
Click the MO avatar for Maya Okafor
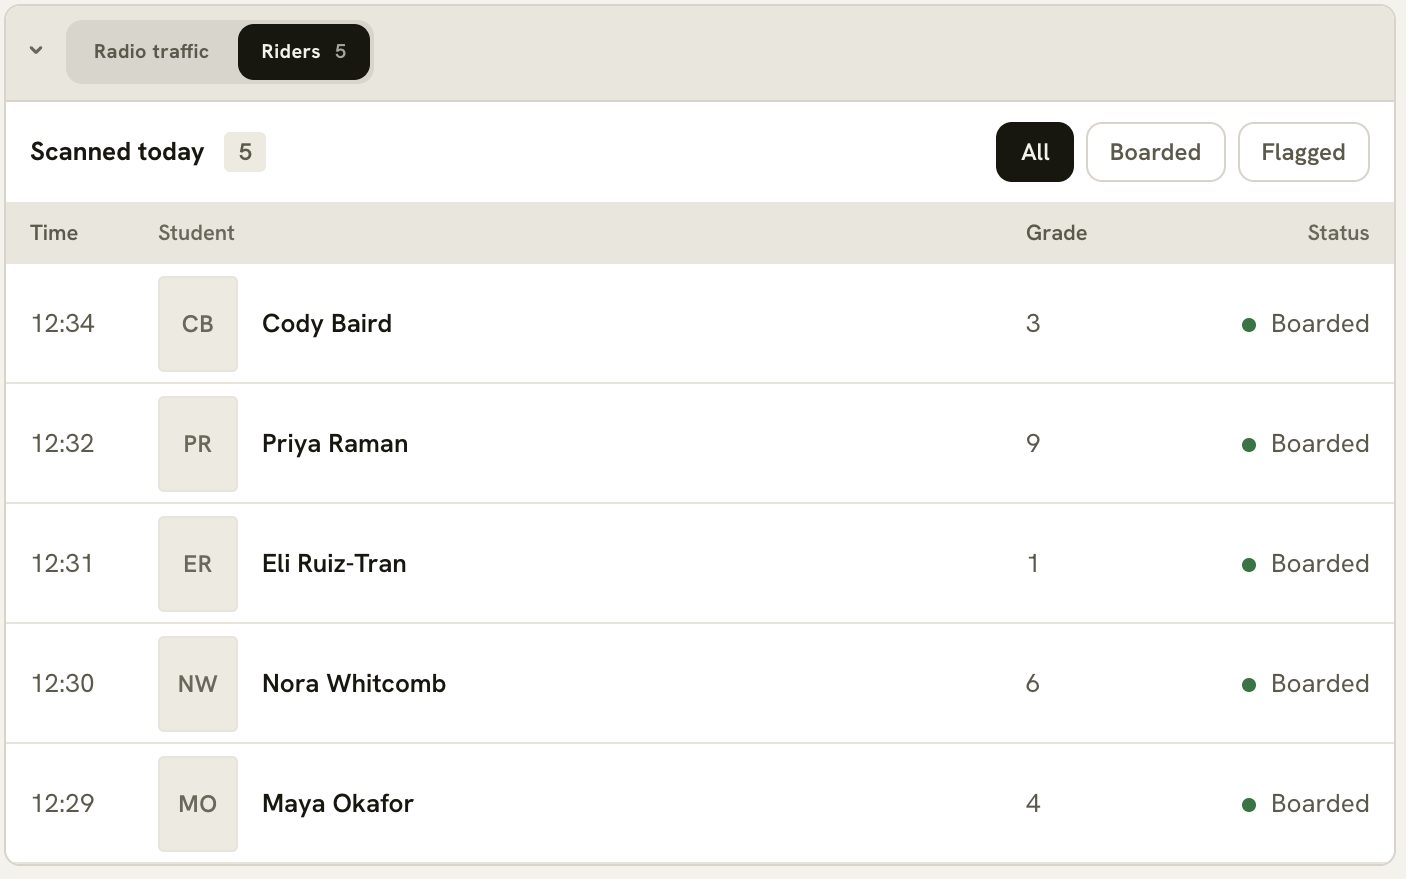click(198, 804)
